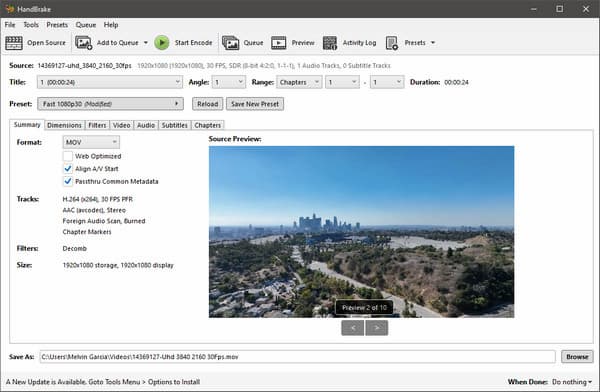Switch to the Filters tab
Viewport: 600px width, 392px height.
[97, 125]
